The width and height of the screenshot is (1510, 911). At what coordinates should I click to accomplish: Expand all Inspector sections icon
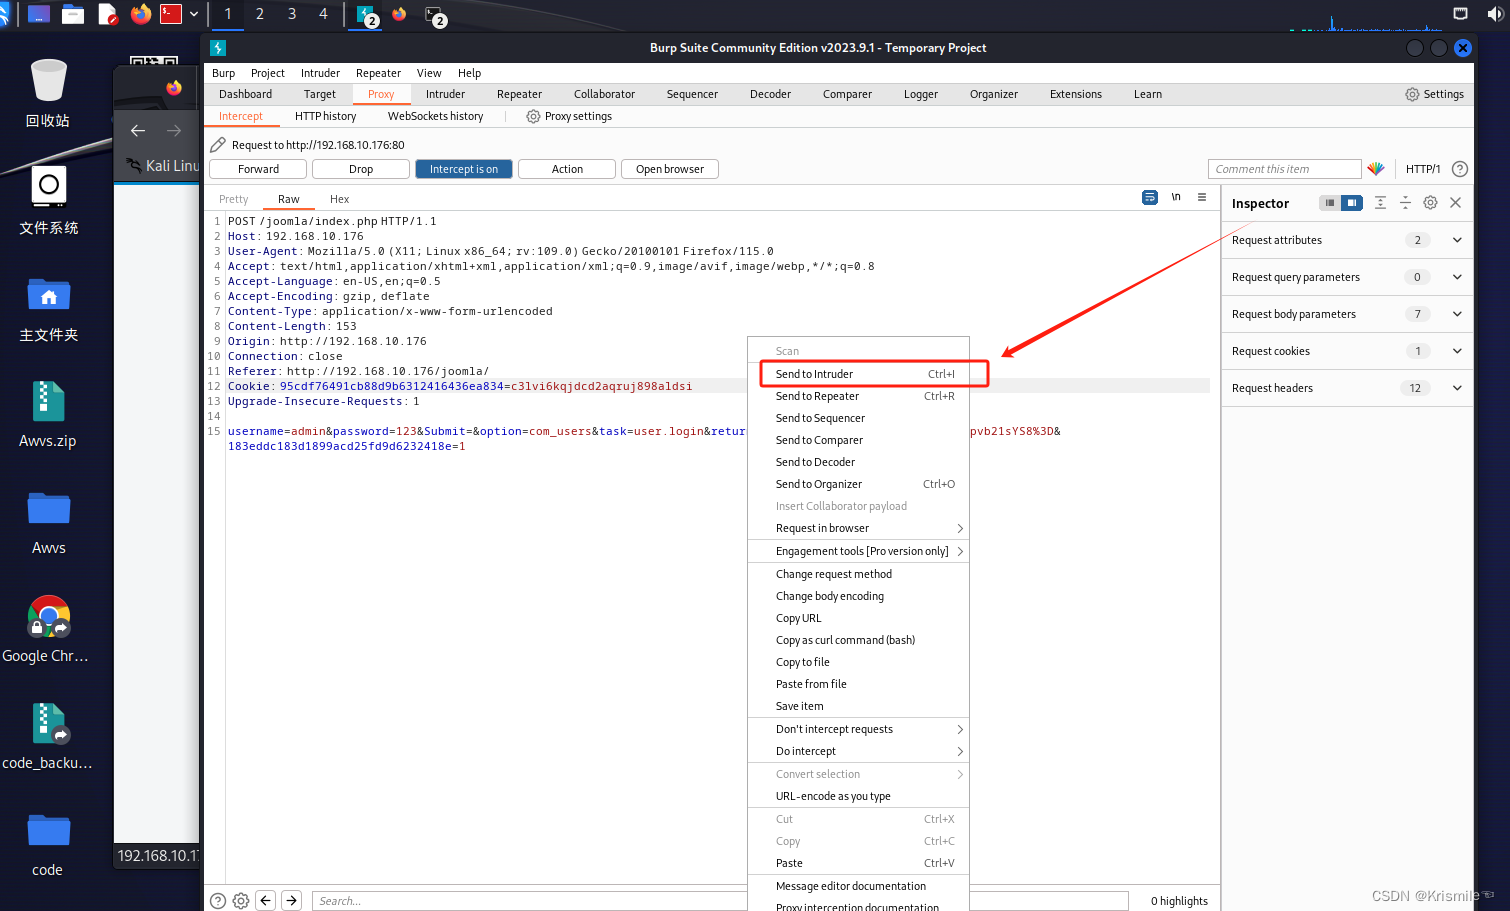pyautogui.click(x=1380, y=203)
